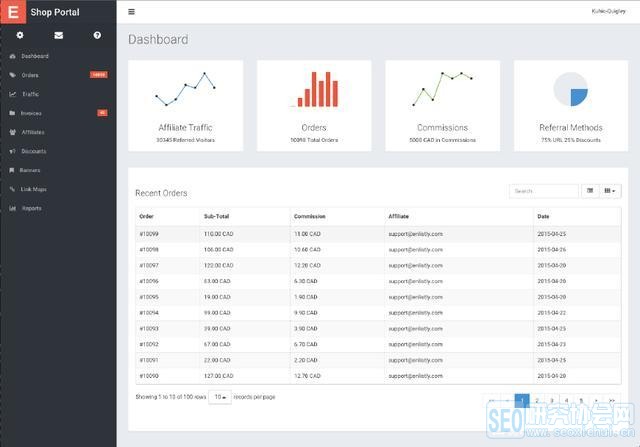Toggle the sidebar with the hamburger icon
640x447 pixels.
[131, 12]
